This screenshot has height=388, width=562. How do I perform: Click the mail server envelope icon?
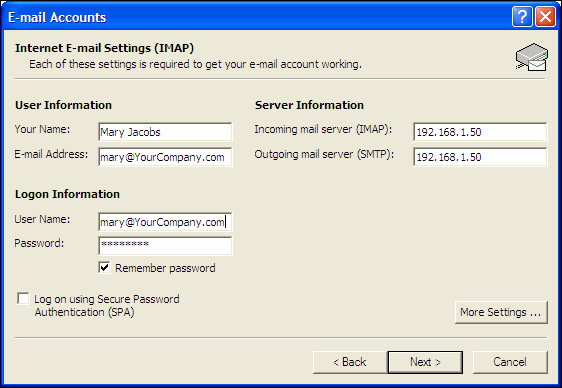[532, 57]
